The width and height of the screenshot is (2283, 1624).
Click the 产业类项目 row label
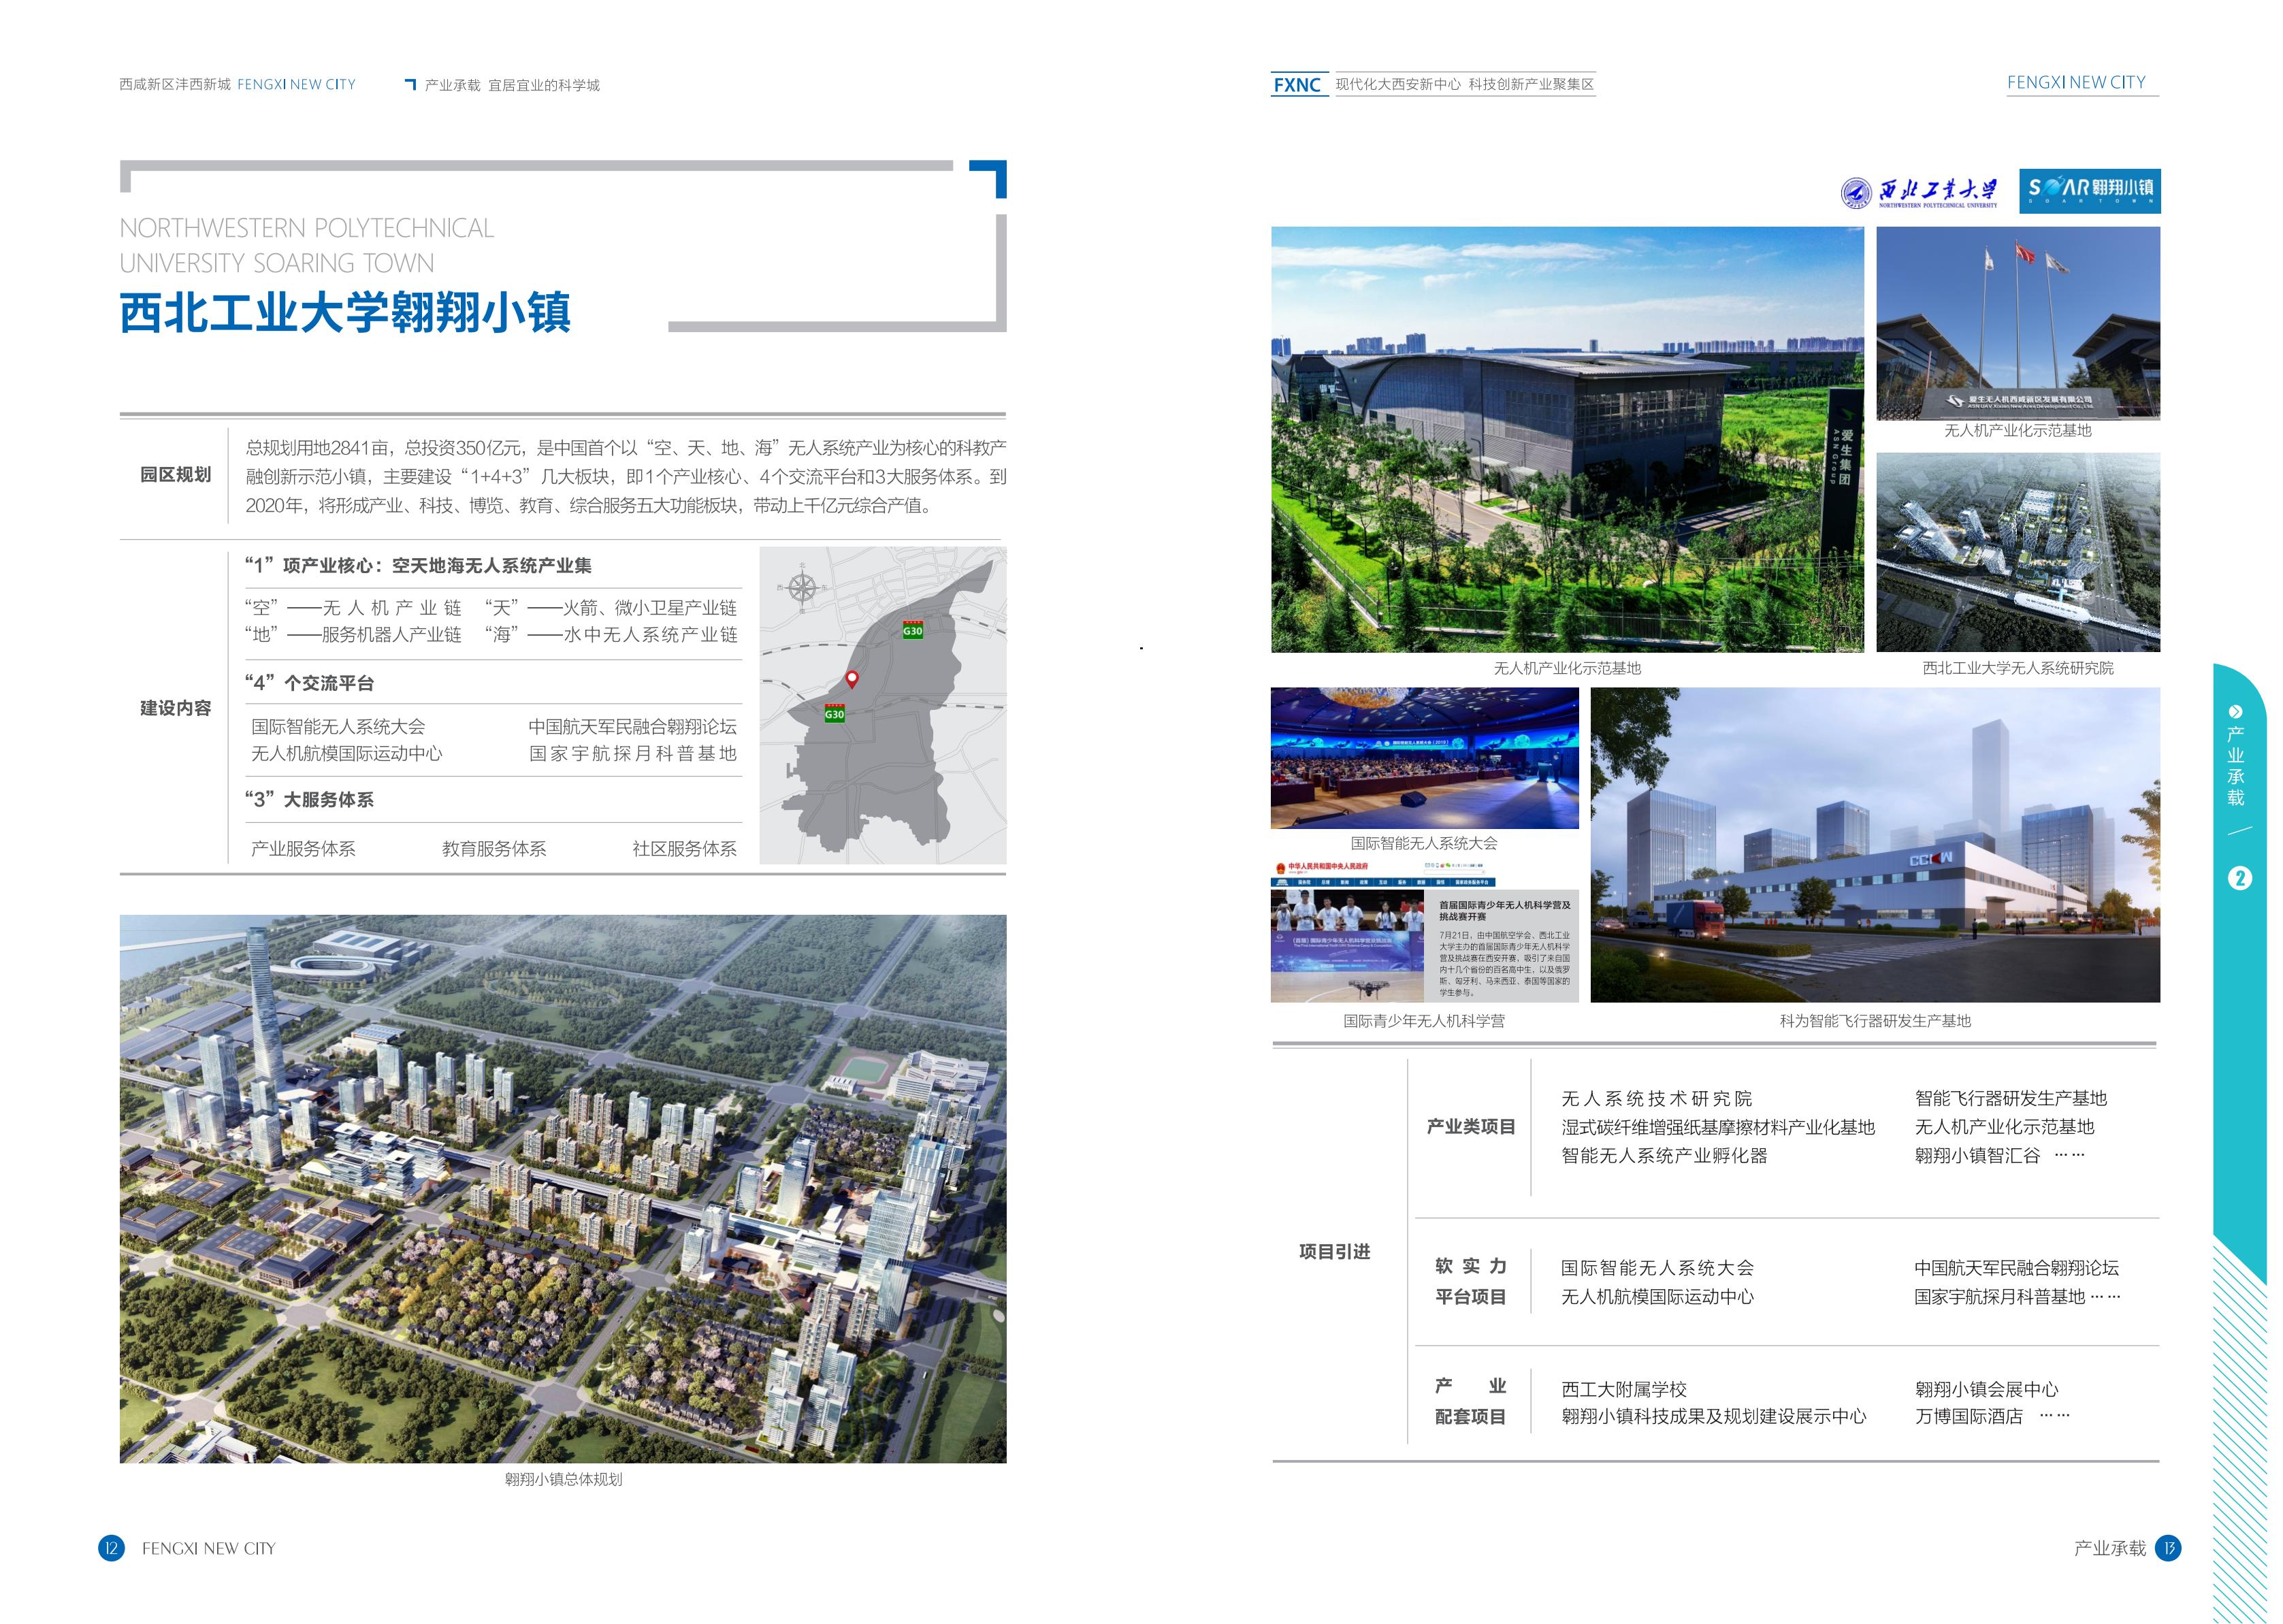coord(1470,1127)
